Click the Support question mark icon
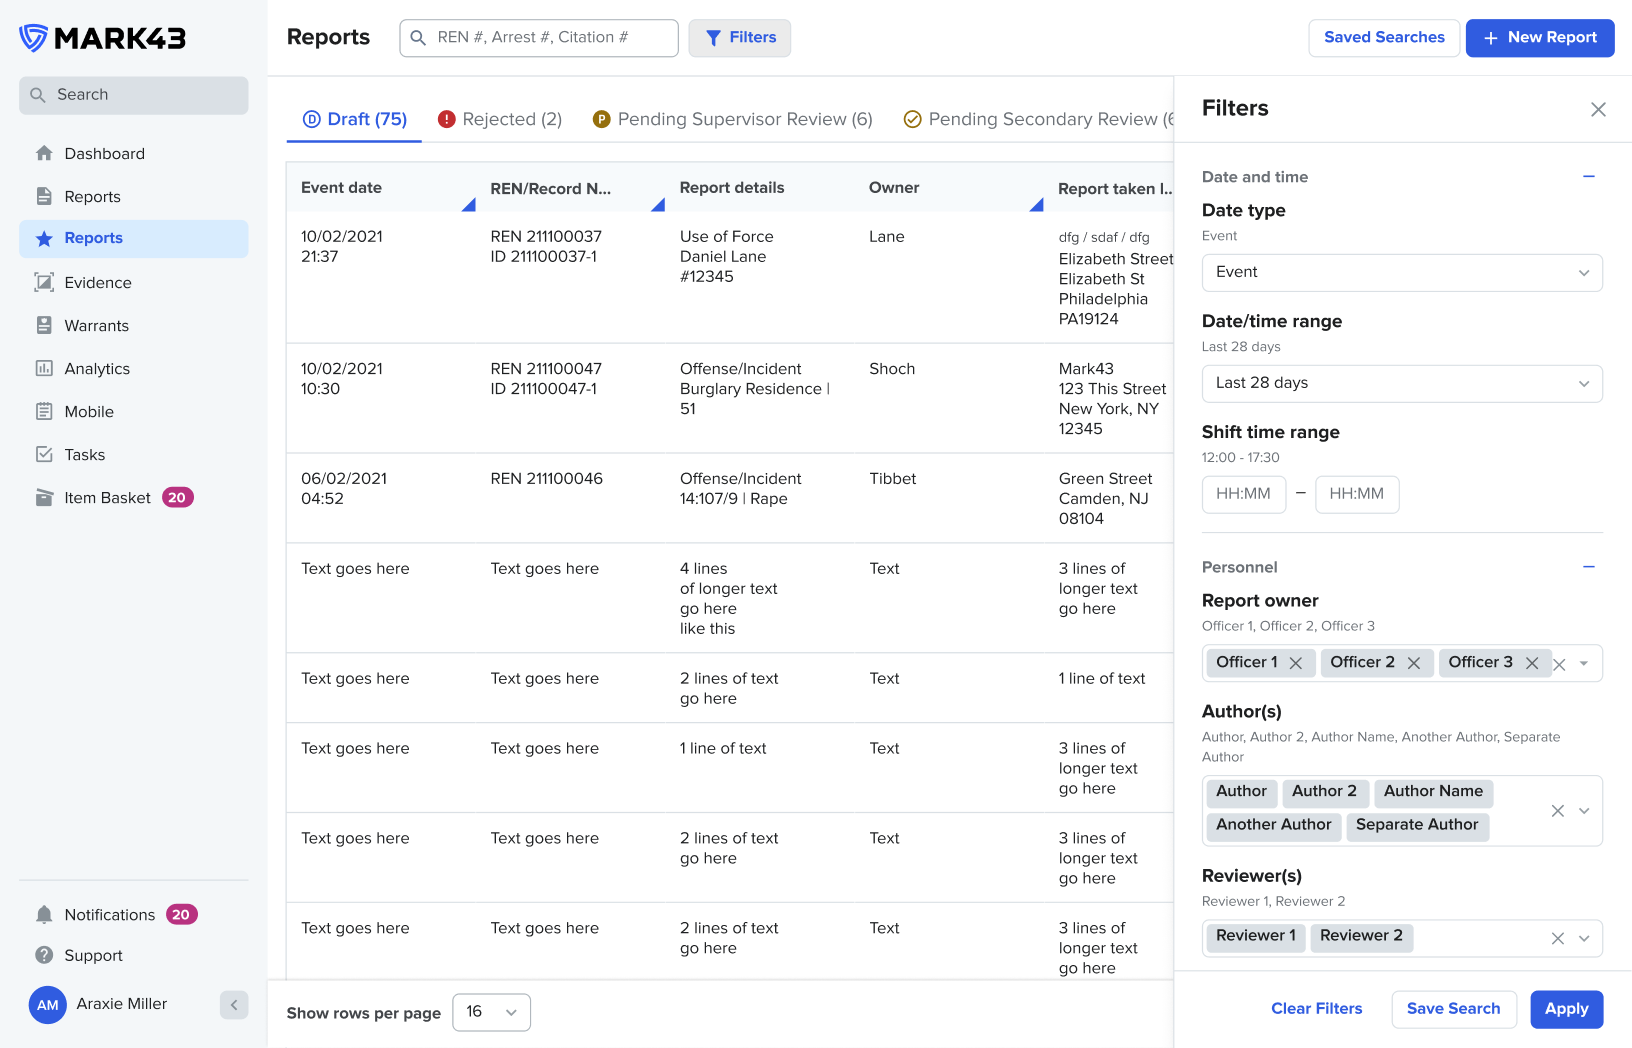 point(44,956)
